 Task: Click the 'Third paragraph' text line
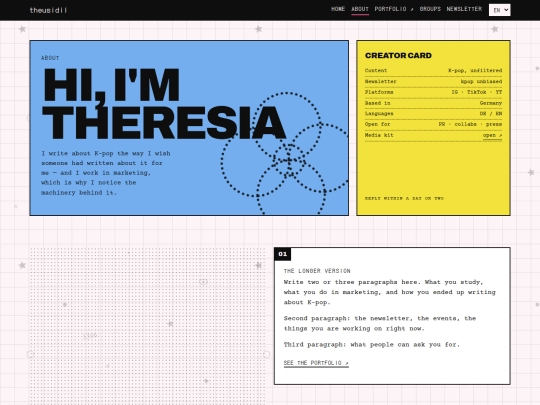coord(372,345)
